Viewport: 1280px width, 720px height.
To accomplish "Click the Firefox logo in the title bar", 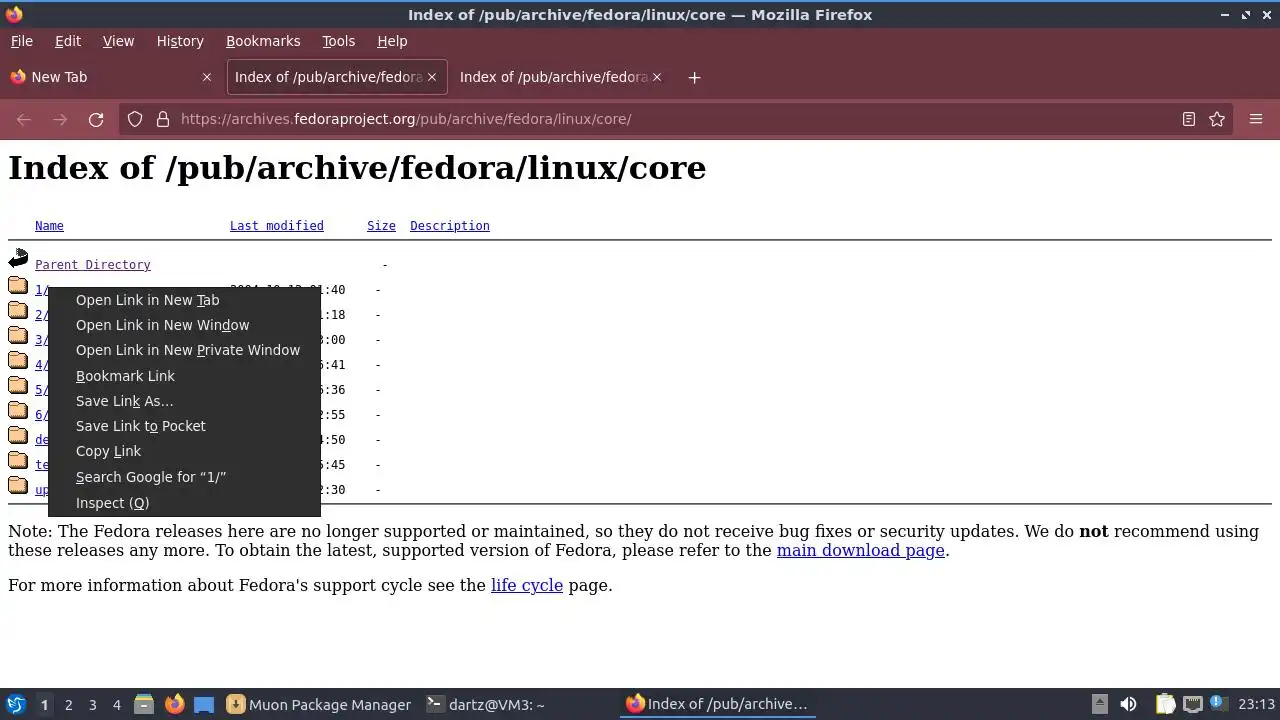I will pos(14,14).
